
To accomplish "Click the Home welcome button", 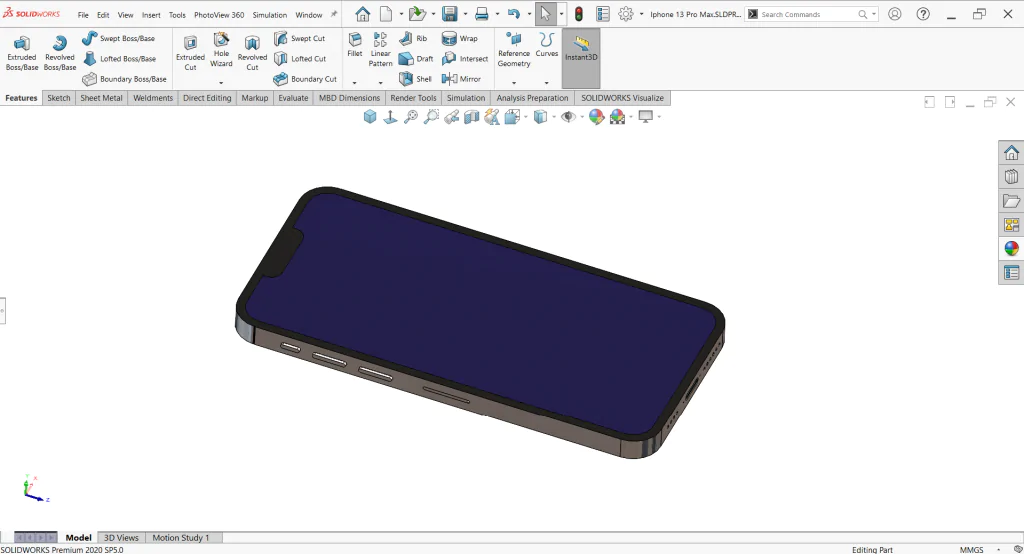I will click(362, 14).
